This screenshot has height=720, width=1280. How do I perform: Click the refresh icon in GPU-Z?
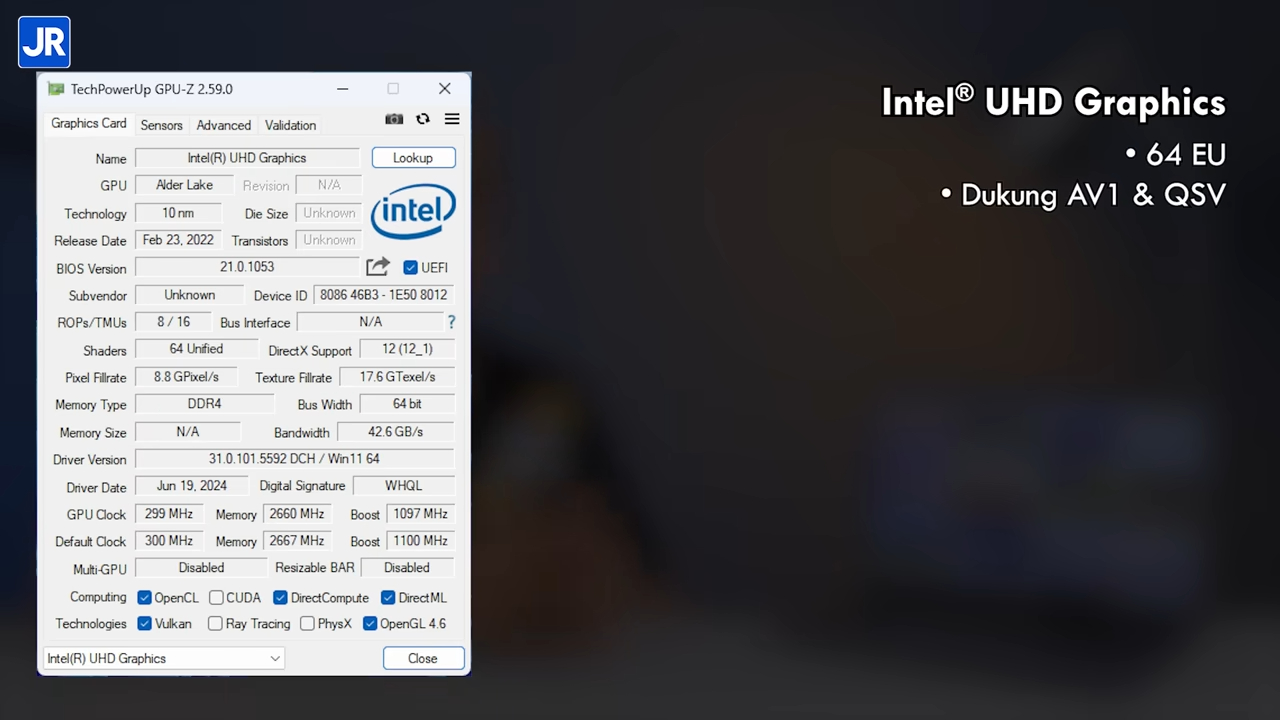tap(423, 119)
